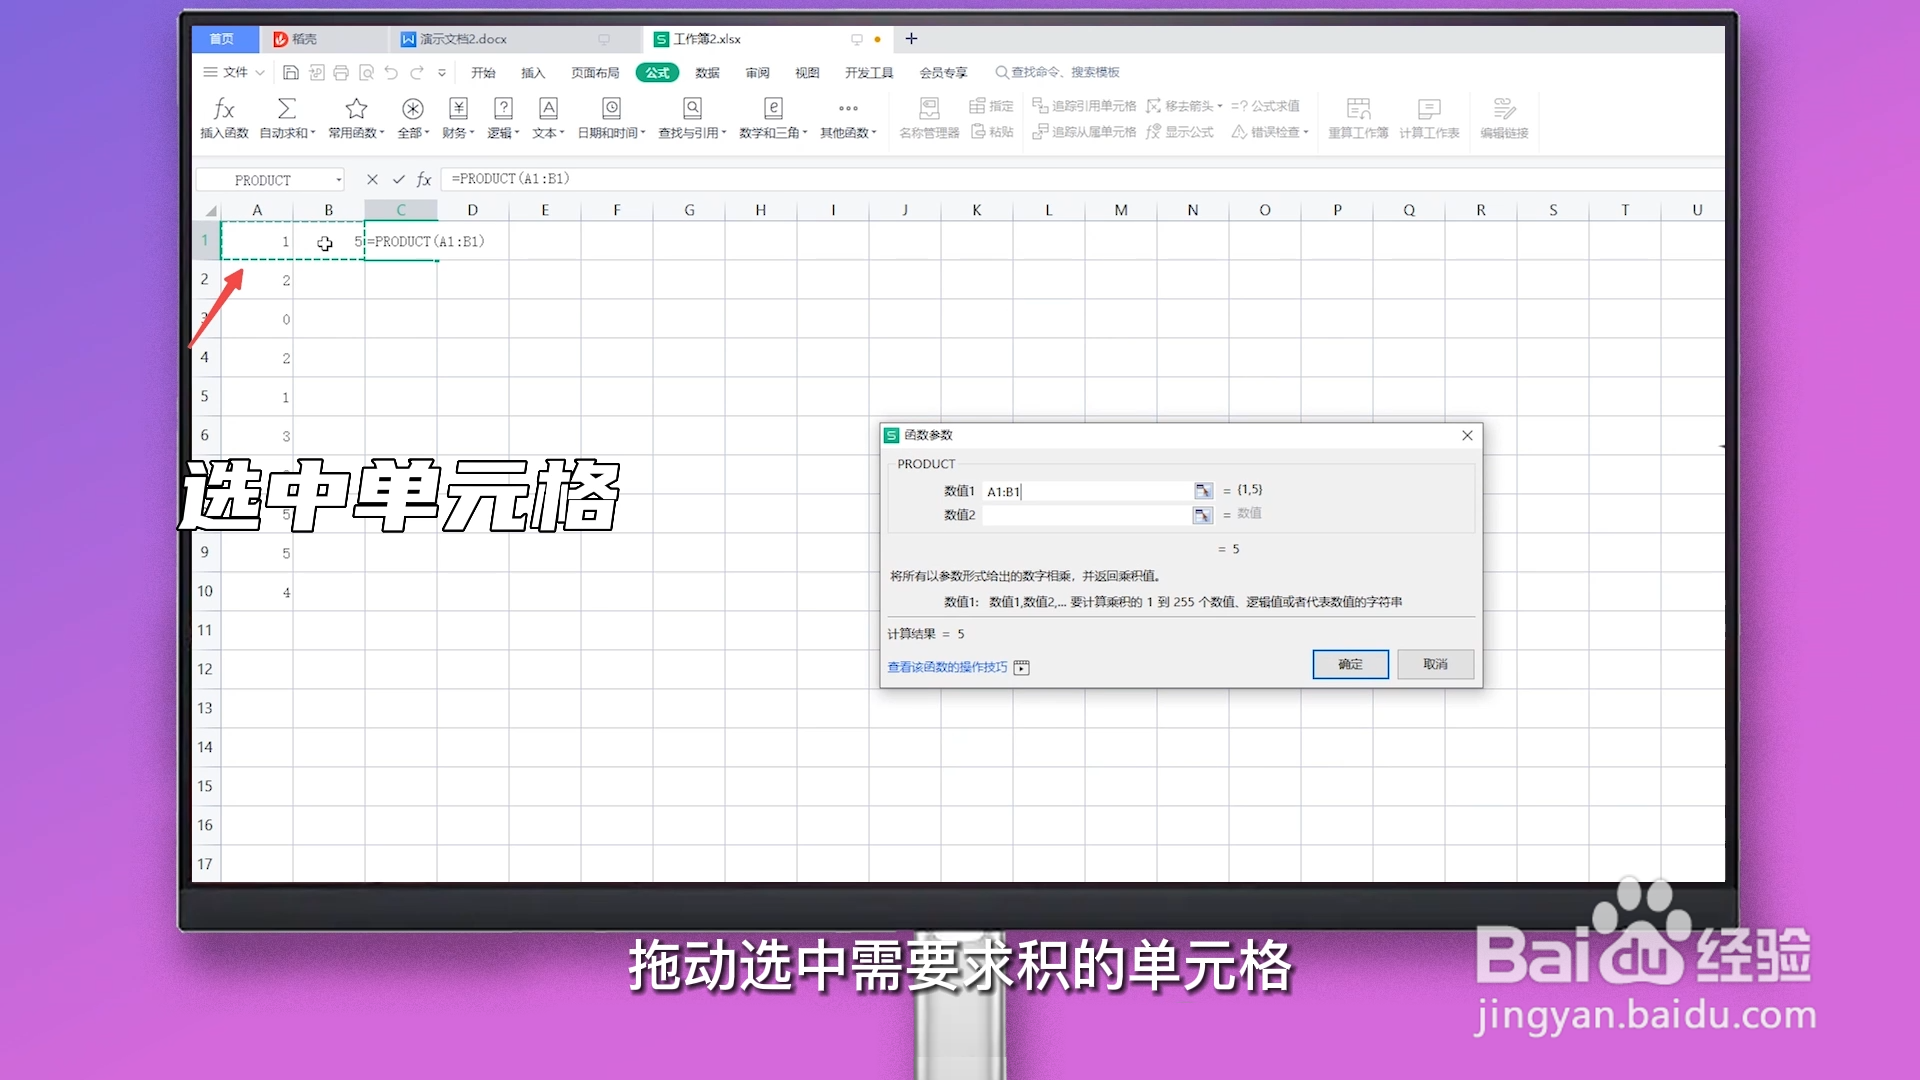Open the 数值1 range selector button
Image resolution: width=1920 pixels, height=1080 pixels.
tap(1202, 490)
